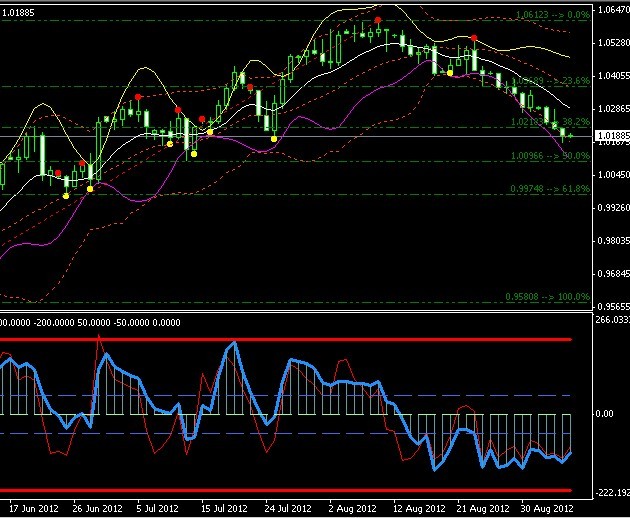The height and width of the screenshot is (518, 630).
Task: Click the Fibonacci label "0.99748 --> 61.8%"
Action: [x=550, y=188]
